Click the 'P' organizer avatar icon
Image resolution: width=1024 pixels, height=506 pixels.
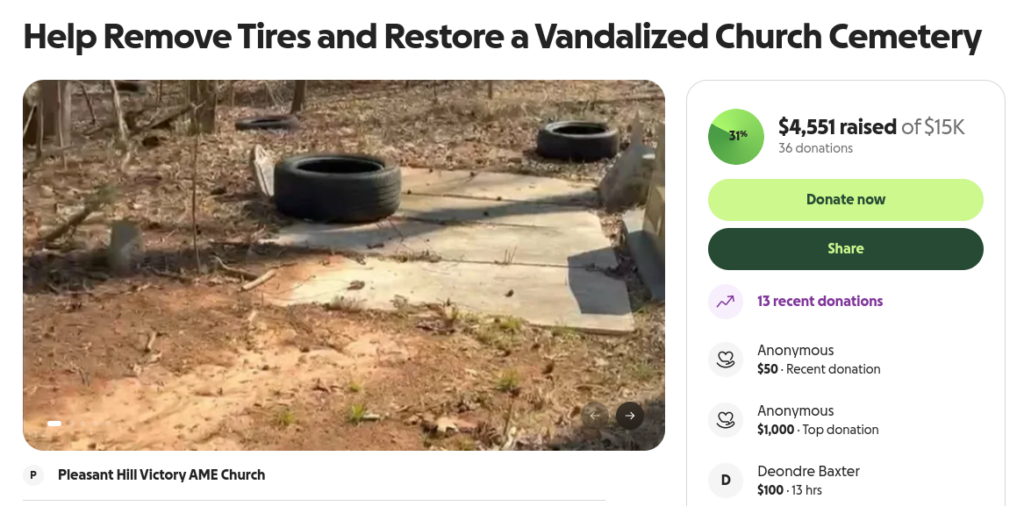click(x=33, y=475)
